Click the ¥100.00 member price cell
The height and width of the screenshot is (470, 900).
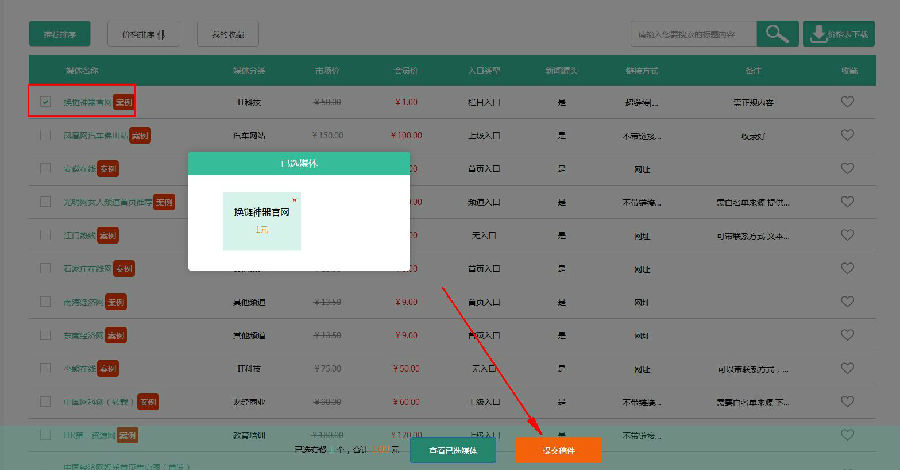(406, 135)
